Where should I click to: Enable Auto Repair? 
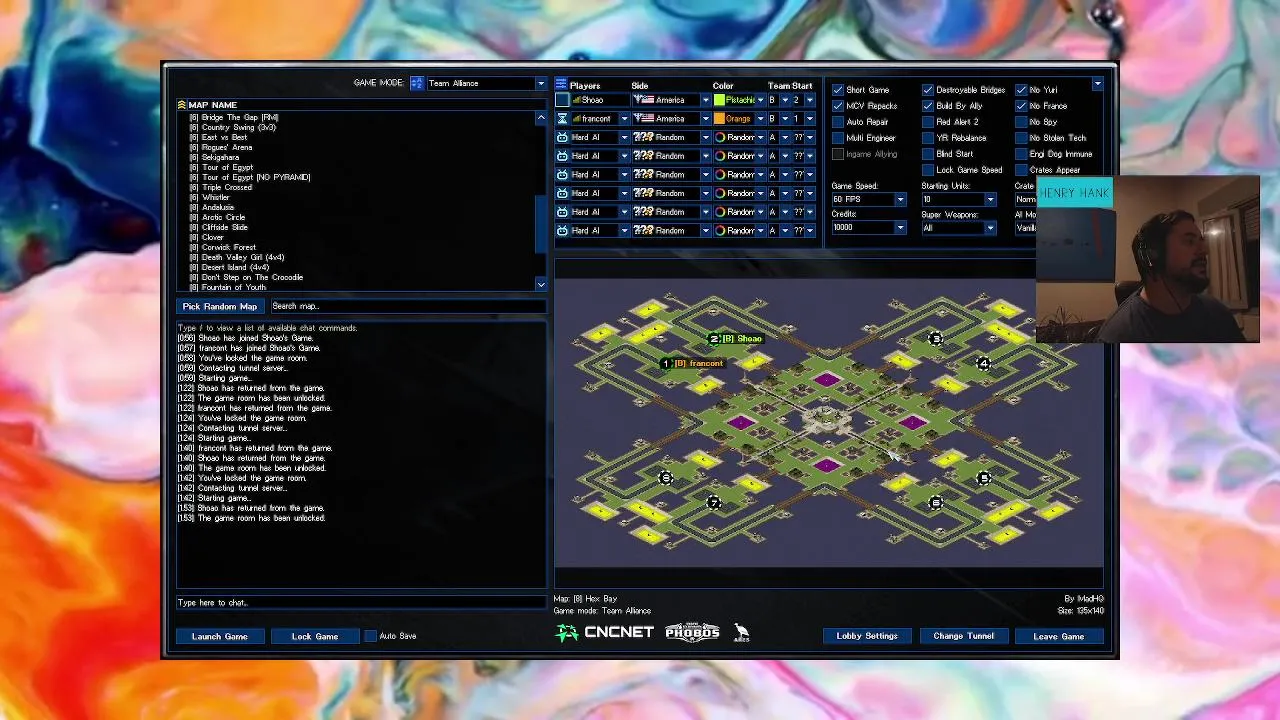838,122
